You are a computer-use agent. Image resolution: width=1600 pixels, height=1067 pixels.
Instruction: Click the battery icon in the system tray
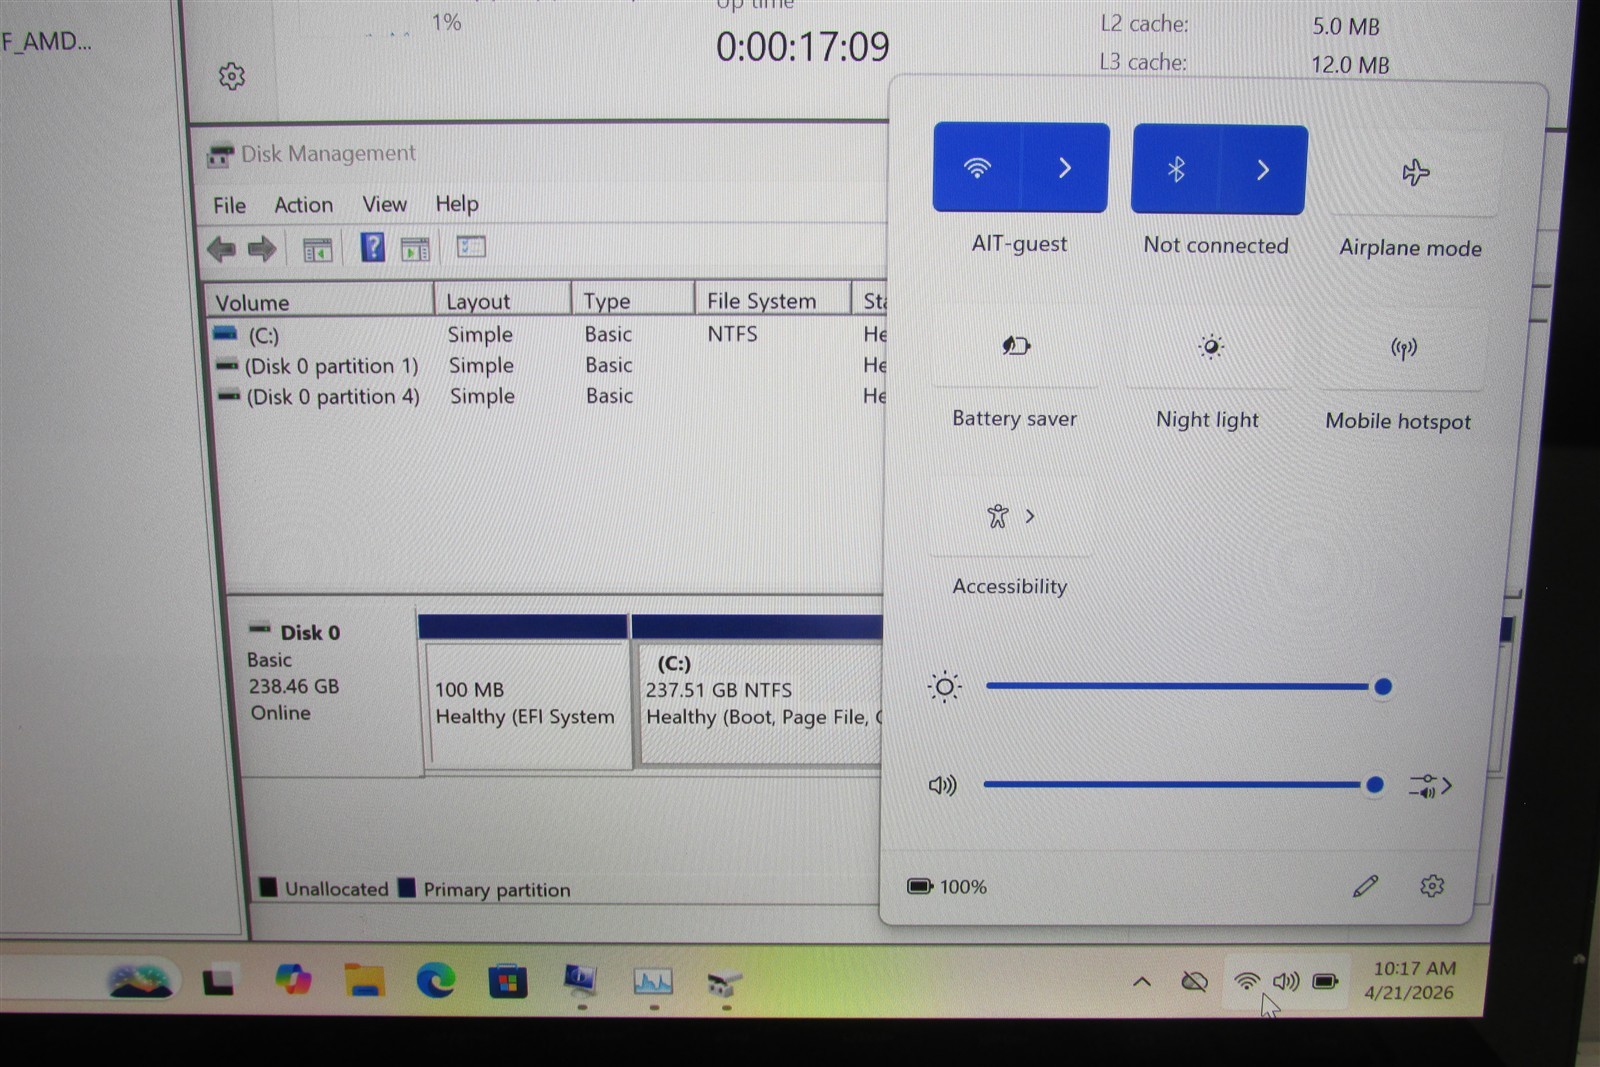[x=1326, y=981]
